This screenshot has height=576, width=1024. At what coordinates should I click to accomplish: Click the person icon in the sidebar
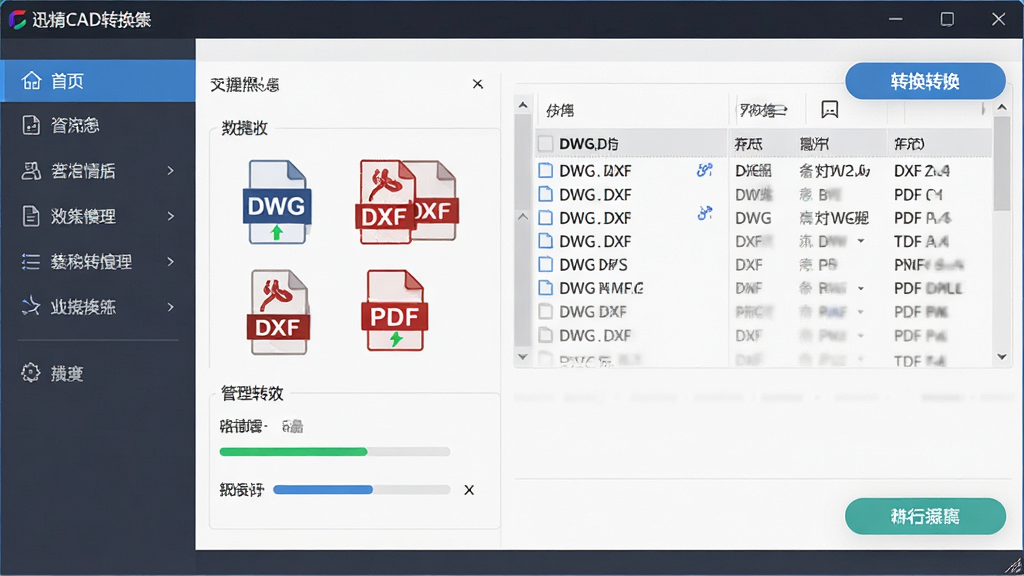[x=31, y=170]
